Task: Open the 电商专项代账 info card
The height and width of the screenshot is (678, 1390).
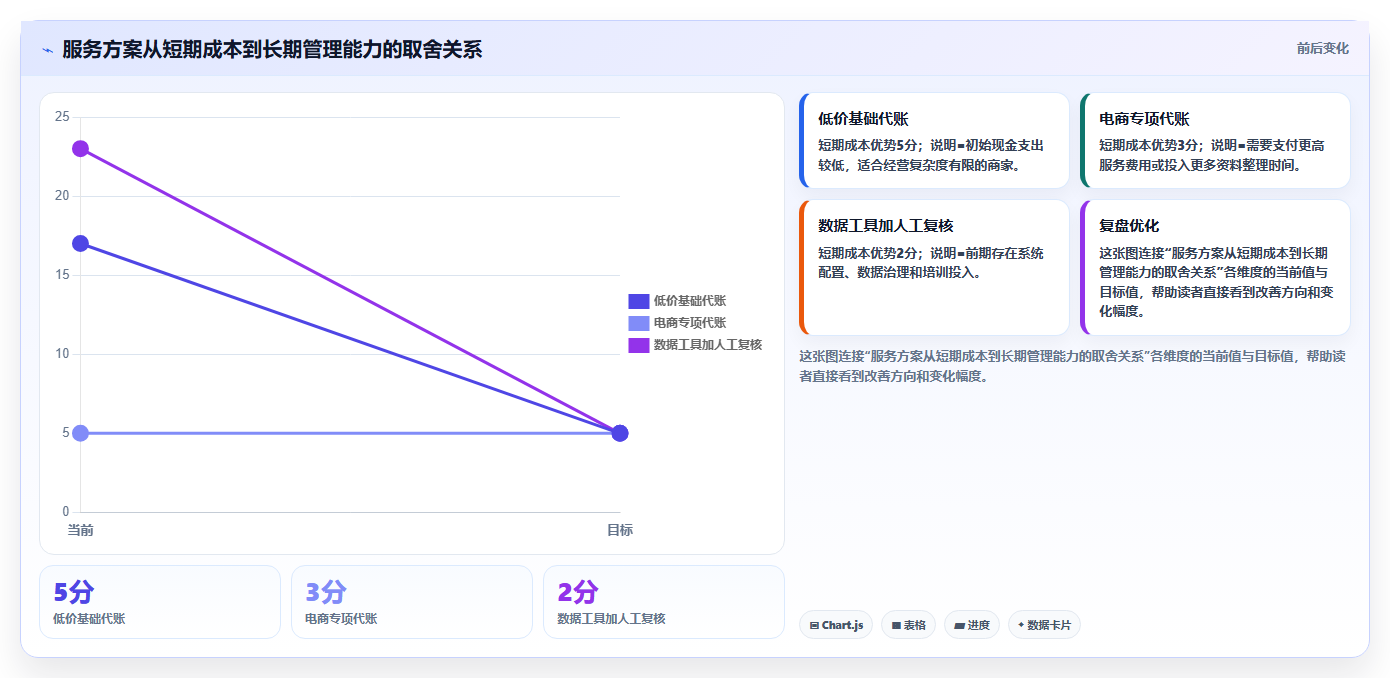Action: click(x=1215, y=141)
